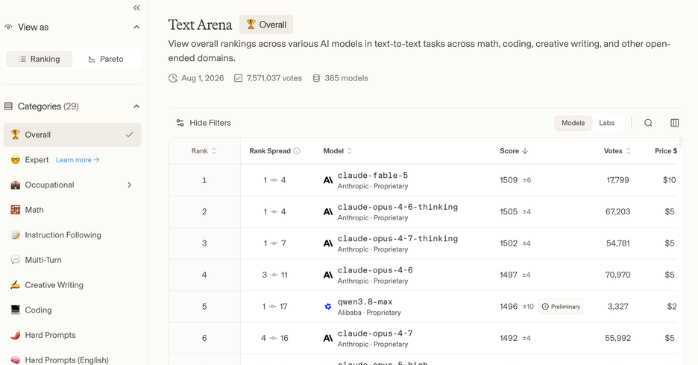Collapse the View as section
The width and height of the screenshot is (698, 365).
point(137,27)
